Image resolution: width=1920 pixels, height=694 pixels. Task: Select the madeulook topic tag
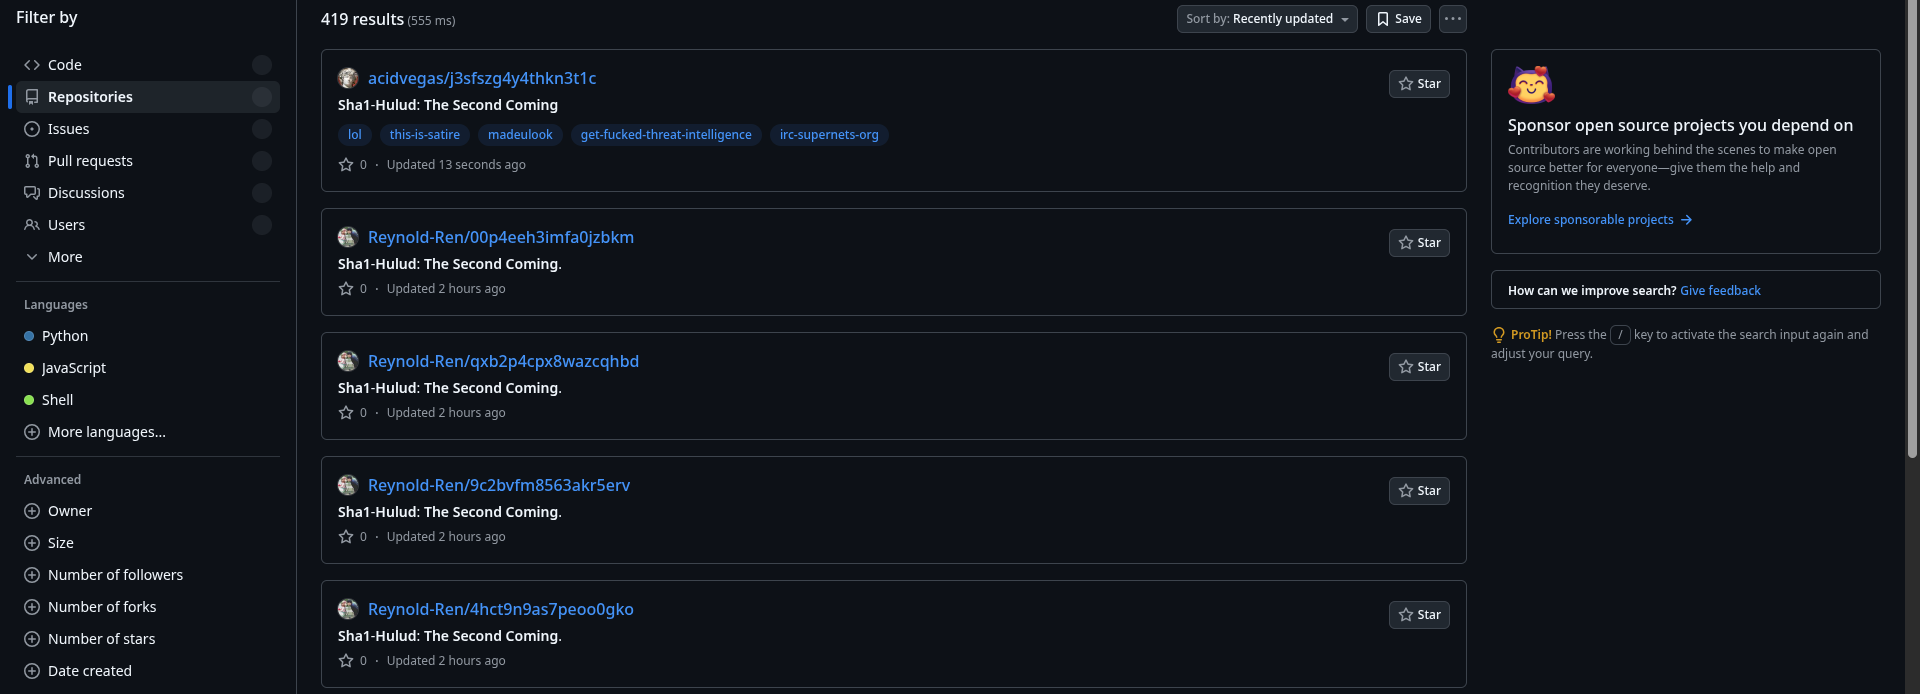520,135
